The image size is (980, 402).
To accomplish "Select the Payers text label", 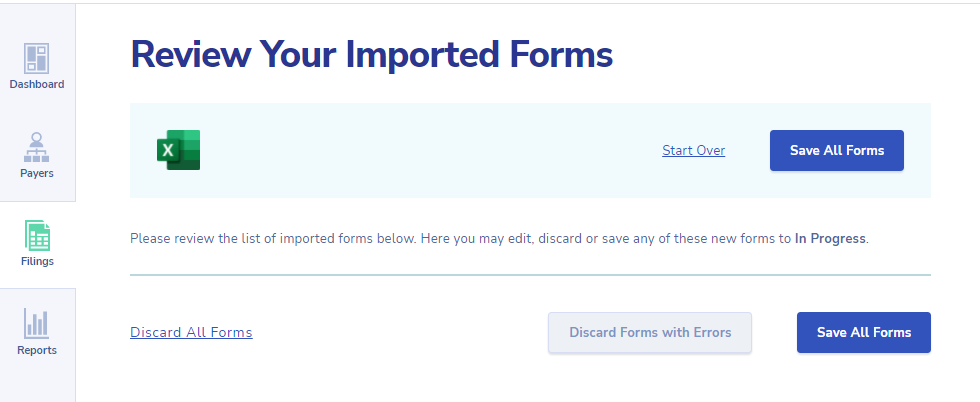I will pyautogui.click(x=37, y=173).
